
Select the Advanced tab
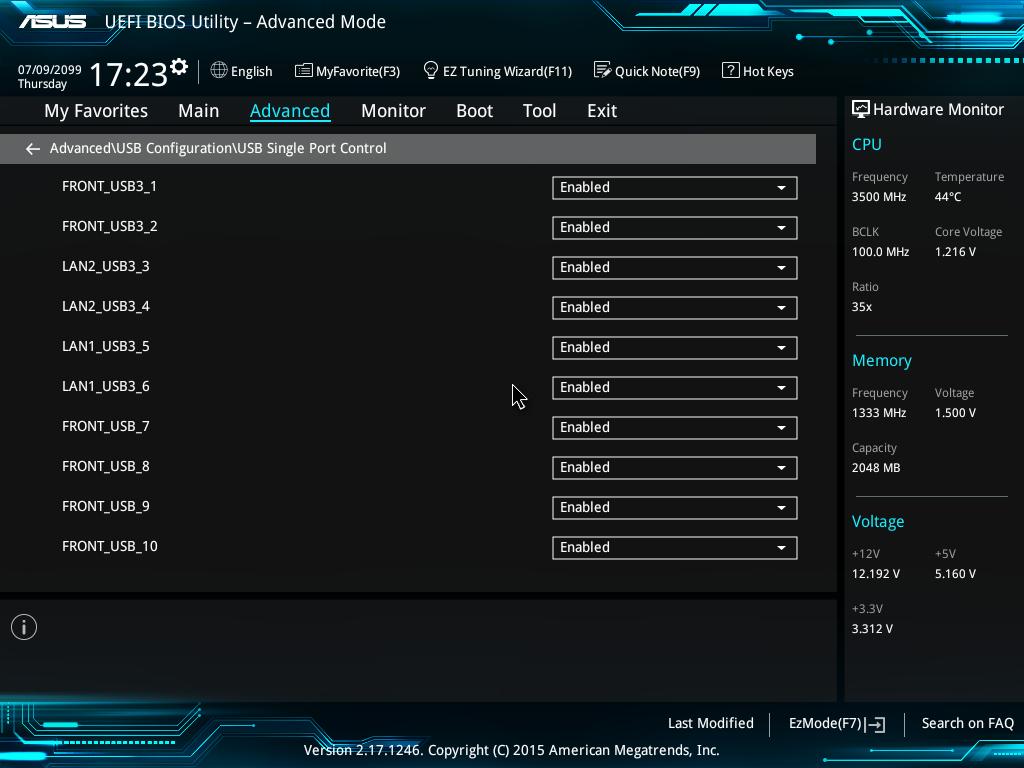[x=290, y=111]
